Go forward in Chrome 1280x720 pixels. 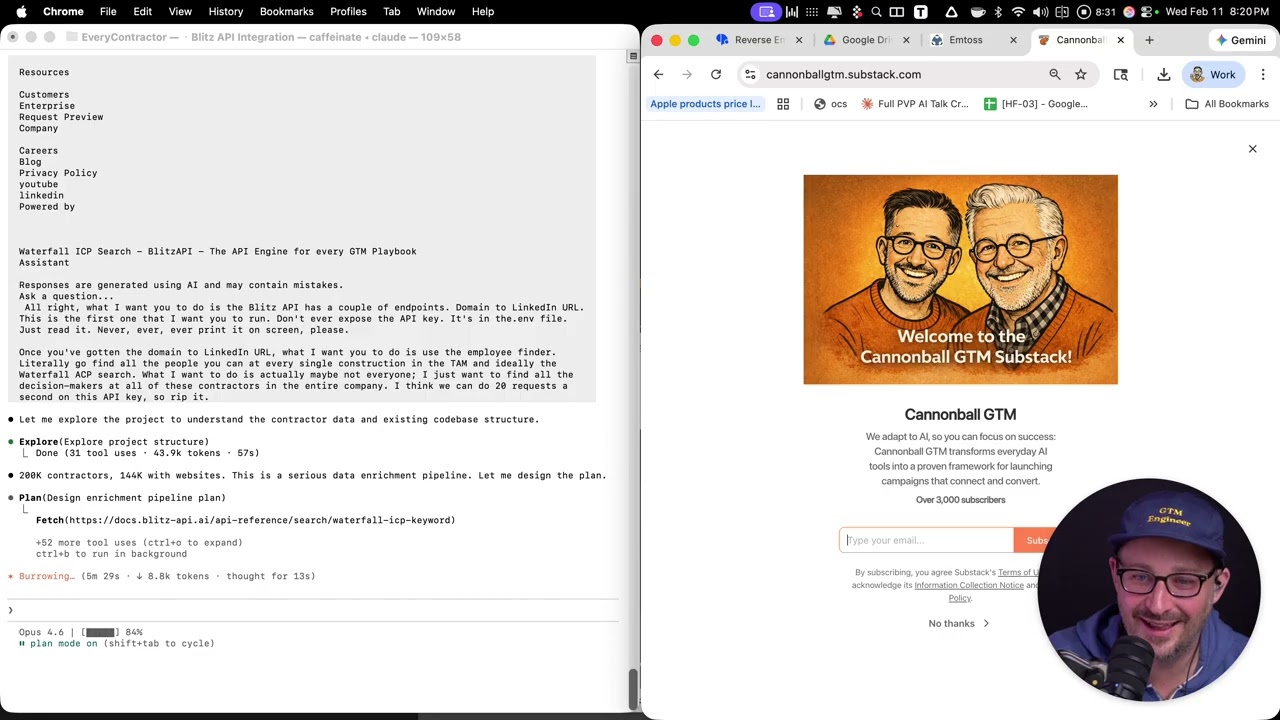point(687,74)
